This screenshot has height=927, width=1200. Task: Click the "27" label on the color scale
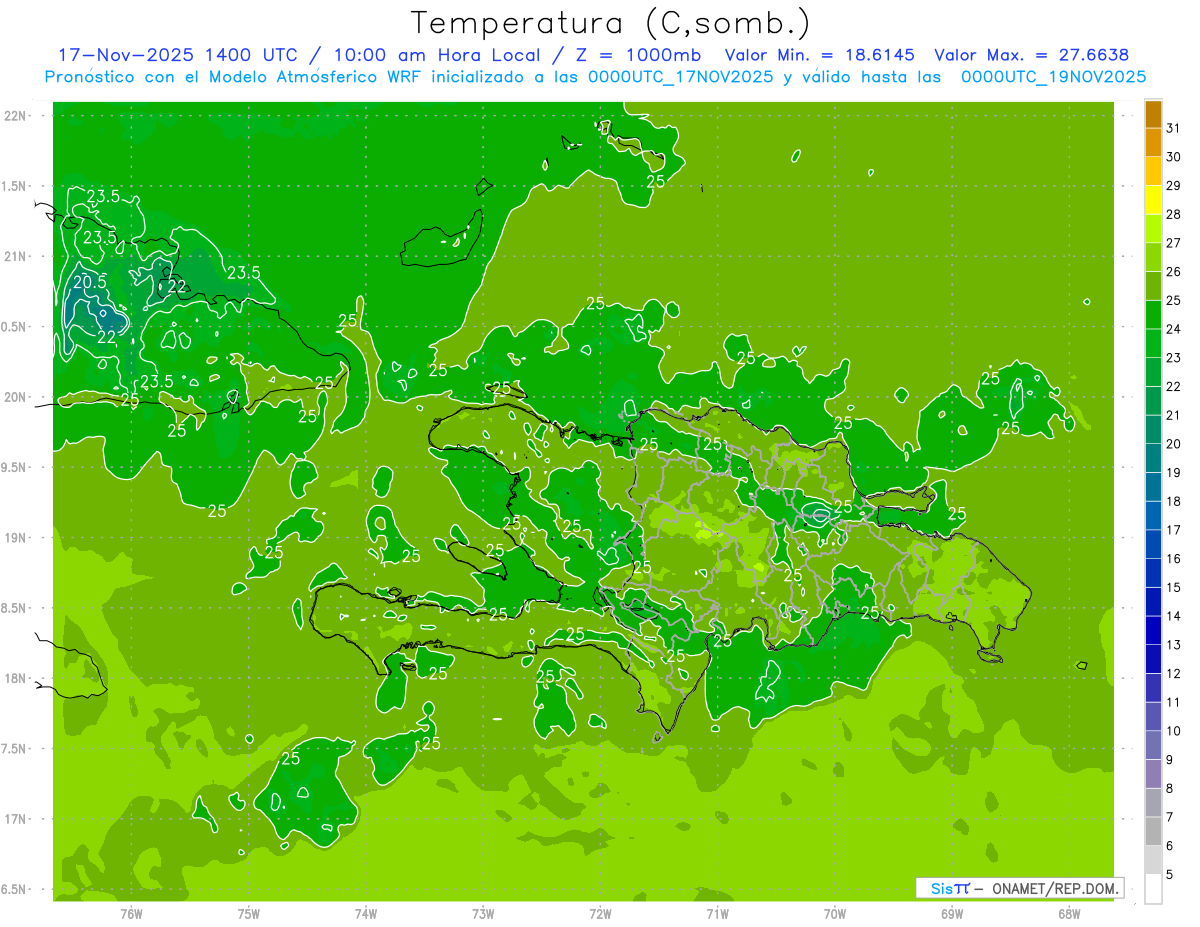[1174, 243]
